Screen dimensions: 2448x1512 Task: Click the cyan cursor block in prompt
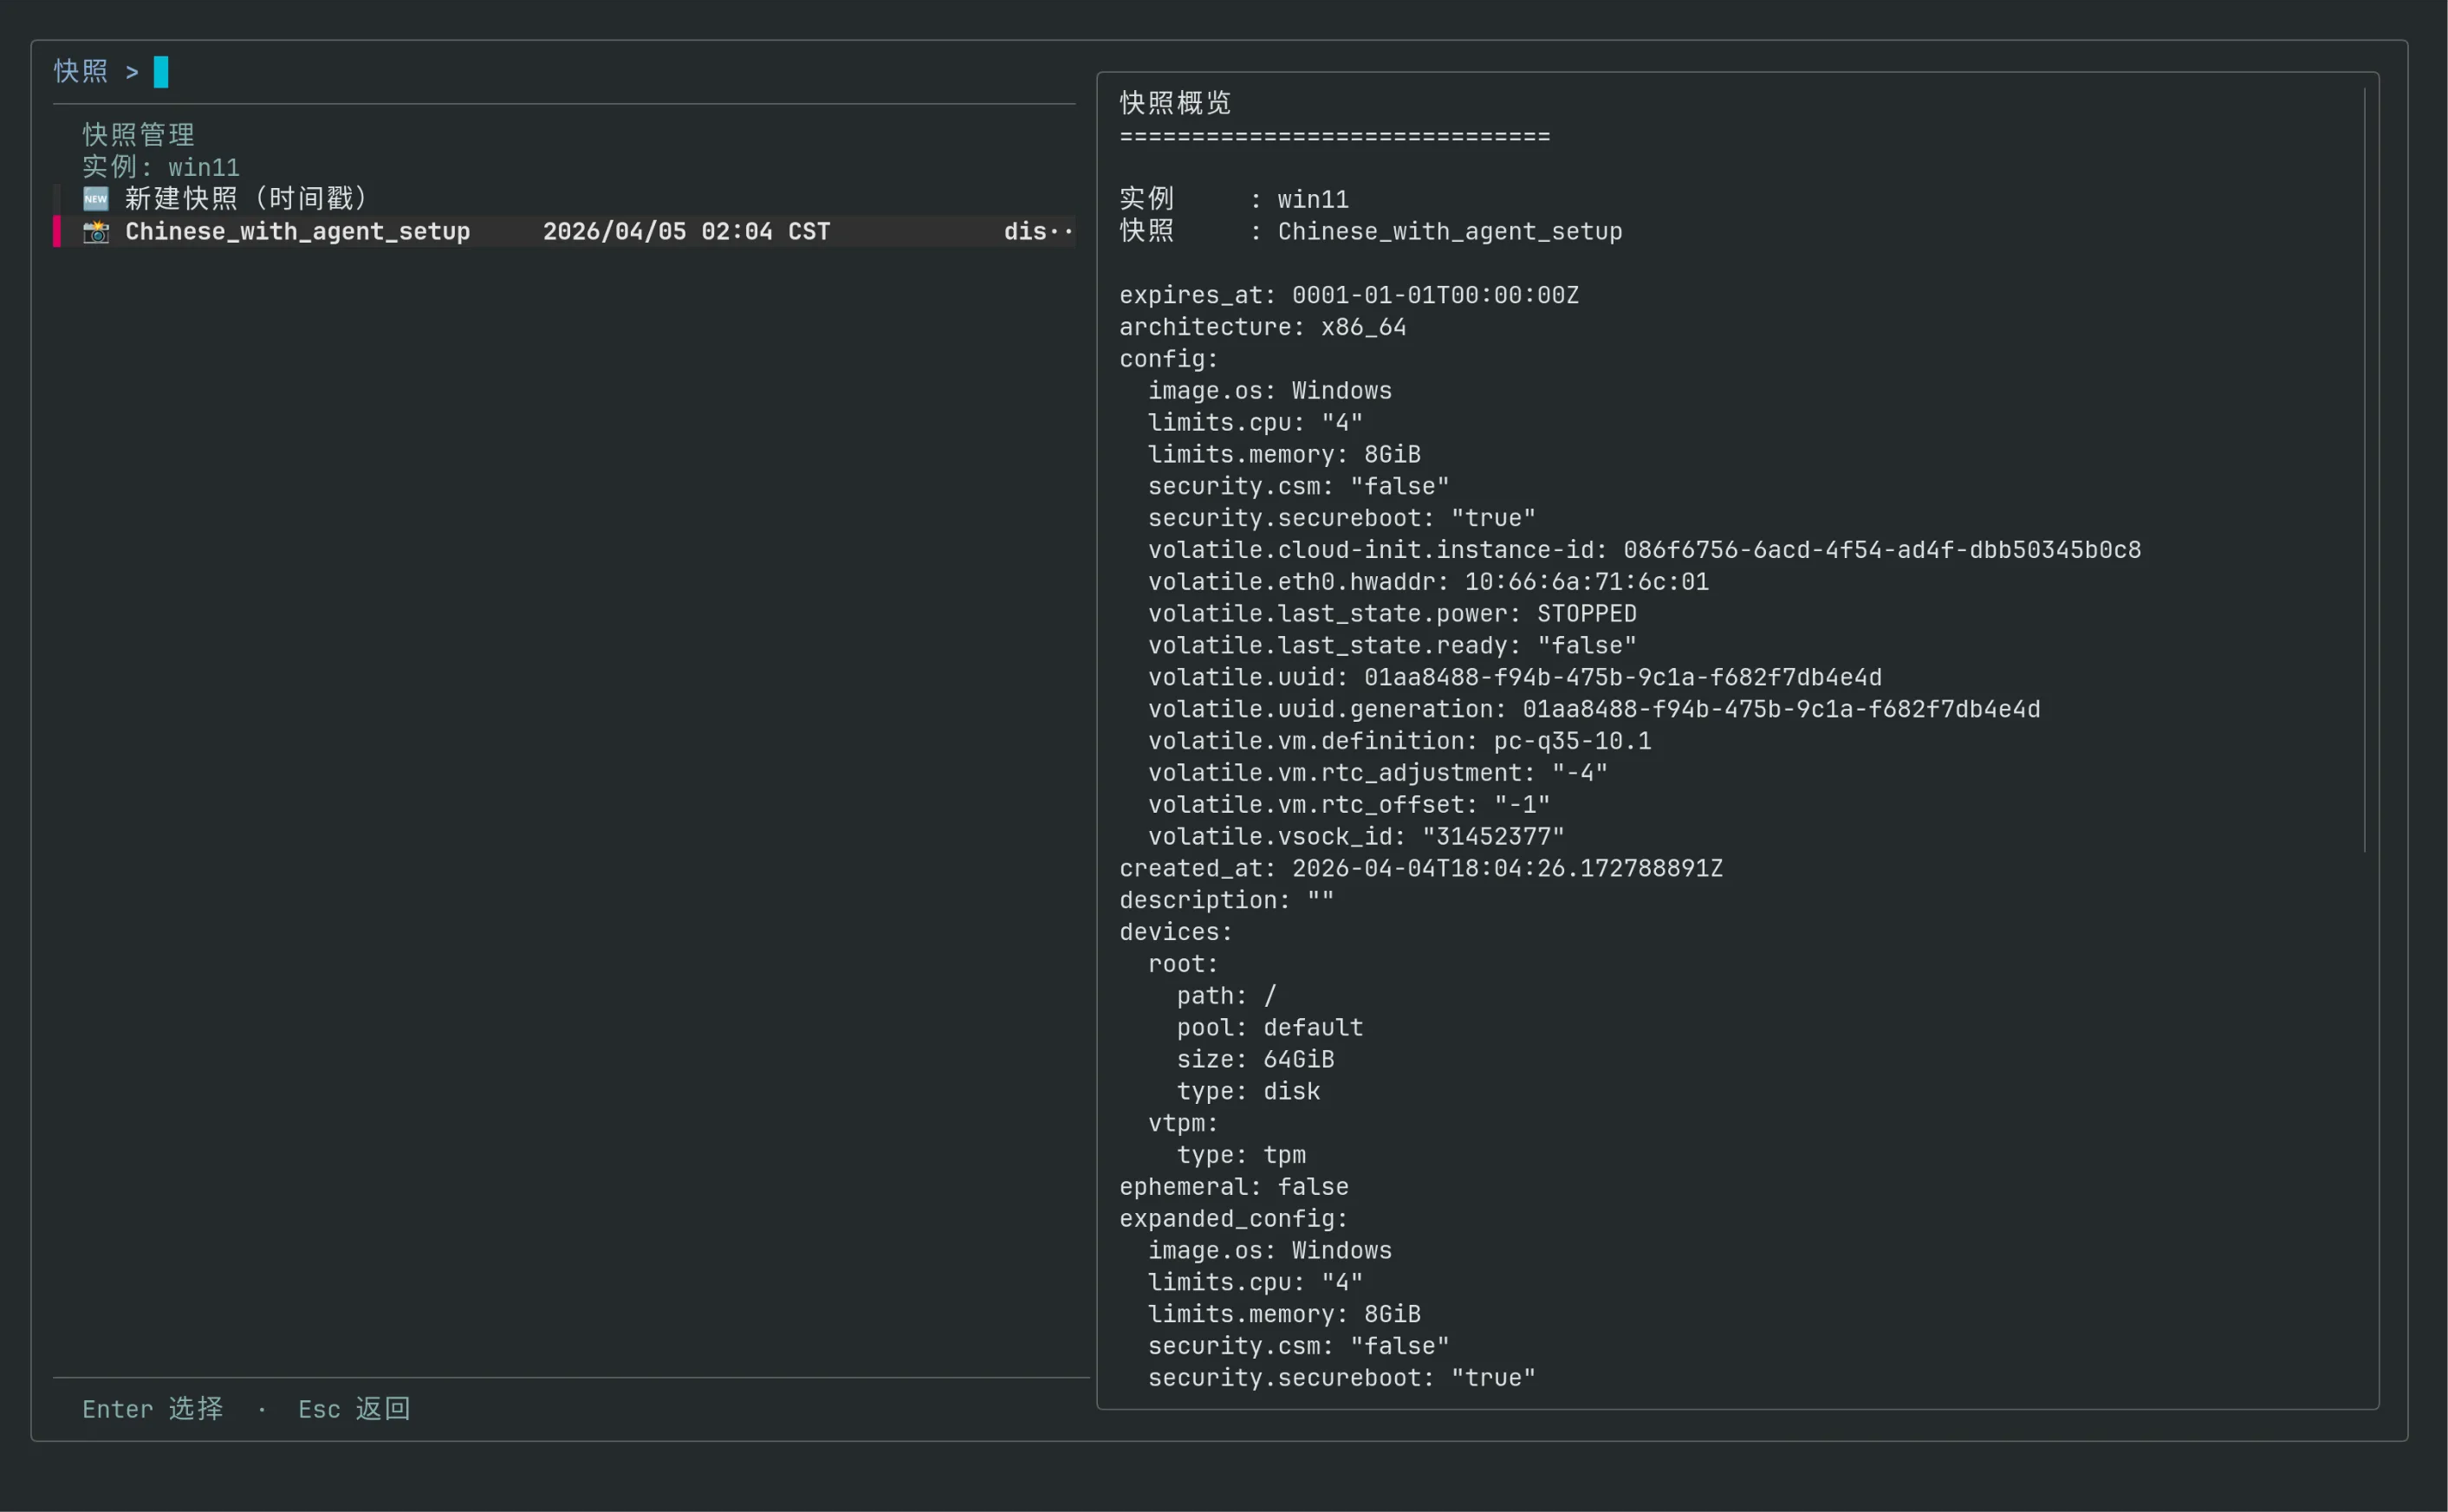(x=161, y=72)
